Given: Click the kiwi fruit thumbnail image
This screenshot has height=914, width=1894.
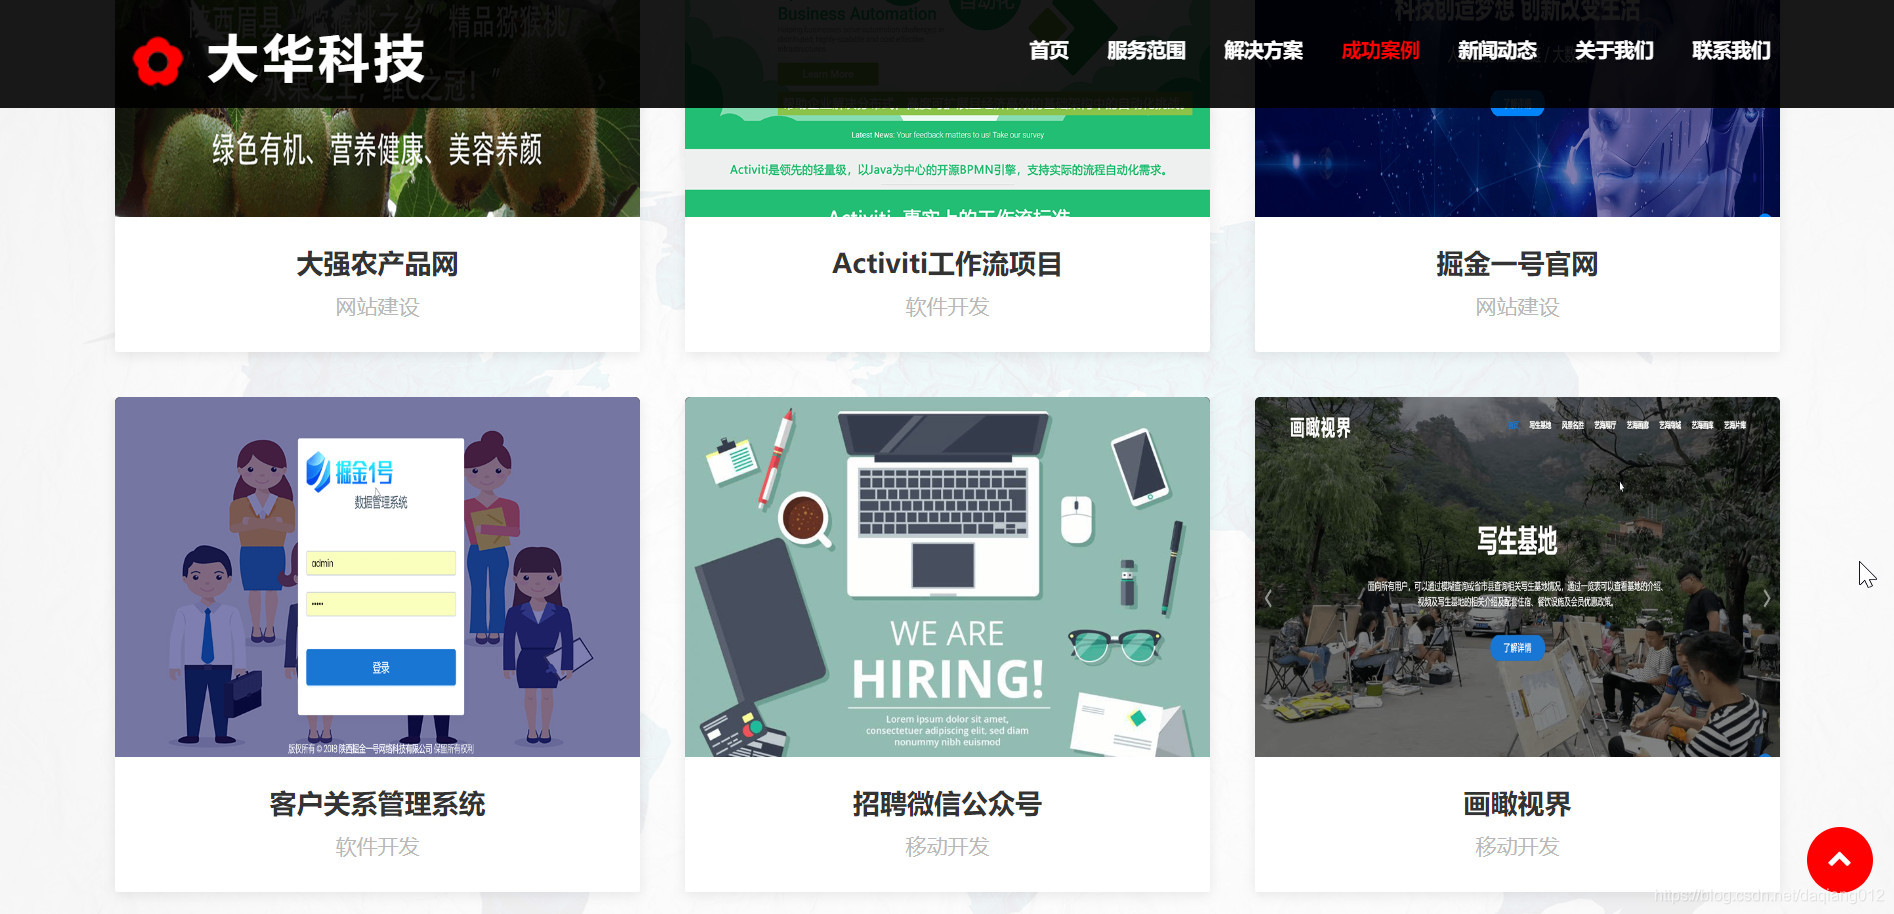Looking at the screenshot, I should (377, 162).
